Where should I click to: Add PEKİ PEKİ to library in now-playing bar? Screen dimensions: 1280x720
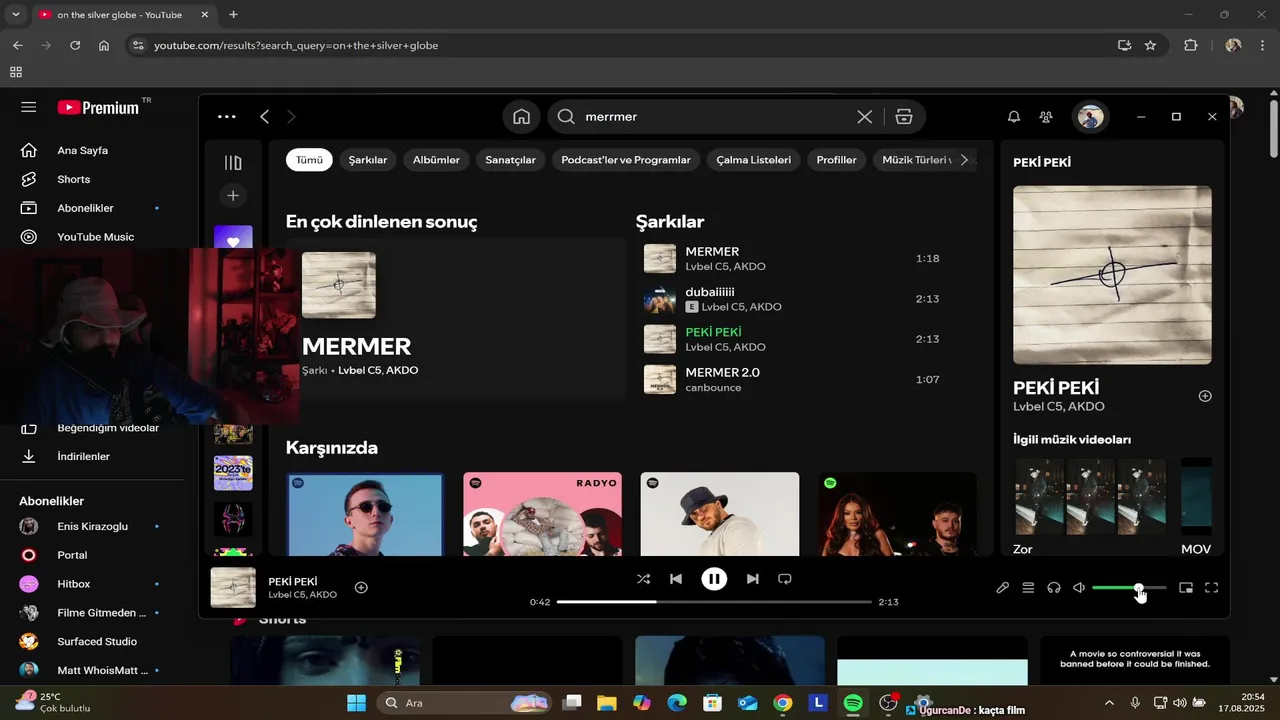361,588
